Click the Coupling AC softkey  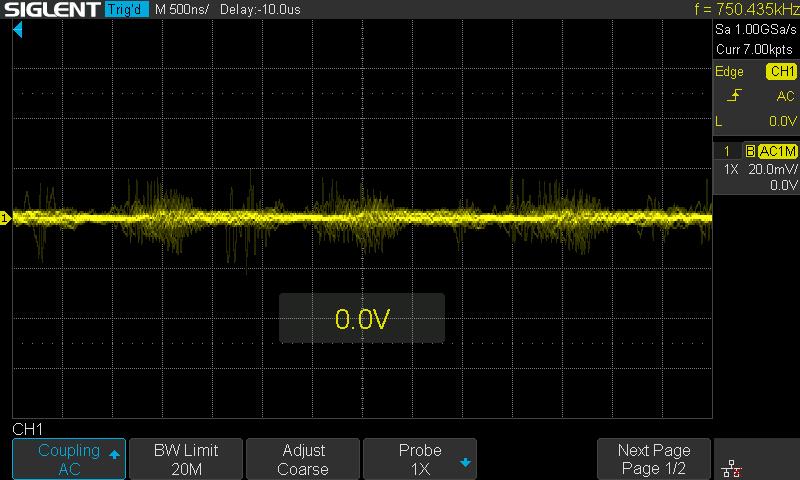pos(69,459)
